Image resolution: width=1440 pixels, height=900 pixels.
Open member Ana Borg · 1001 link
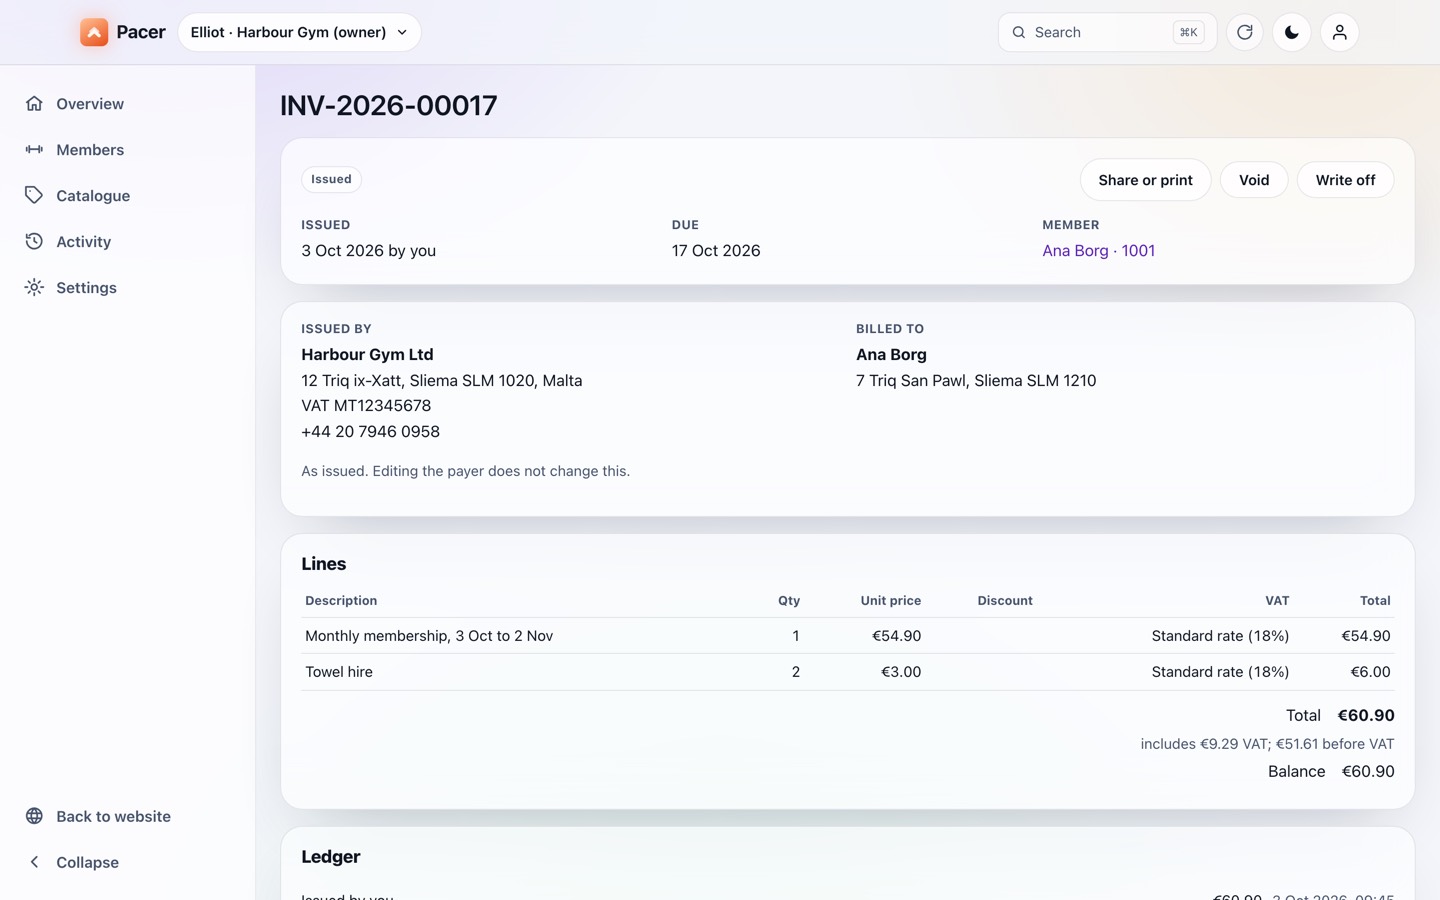coord(1098,250)
